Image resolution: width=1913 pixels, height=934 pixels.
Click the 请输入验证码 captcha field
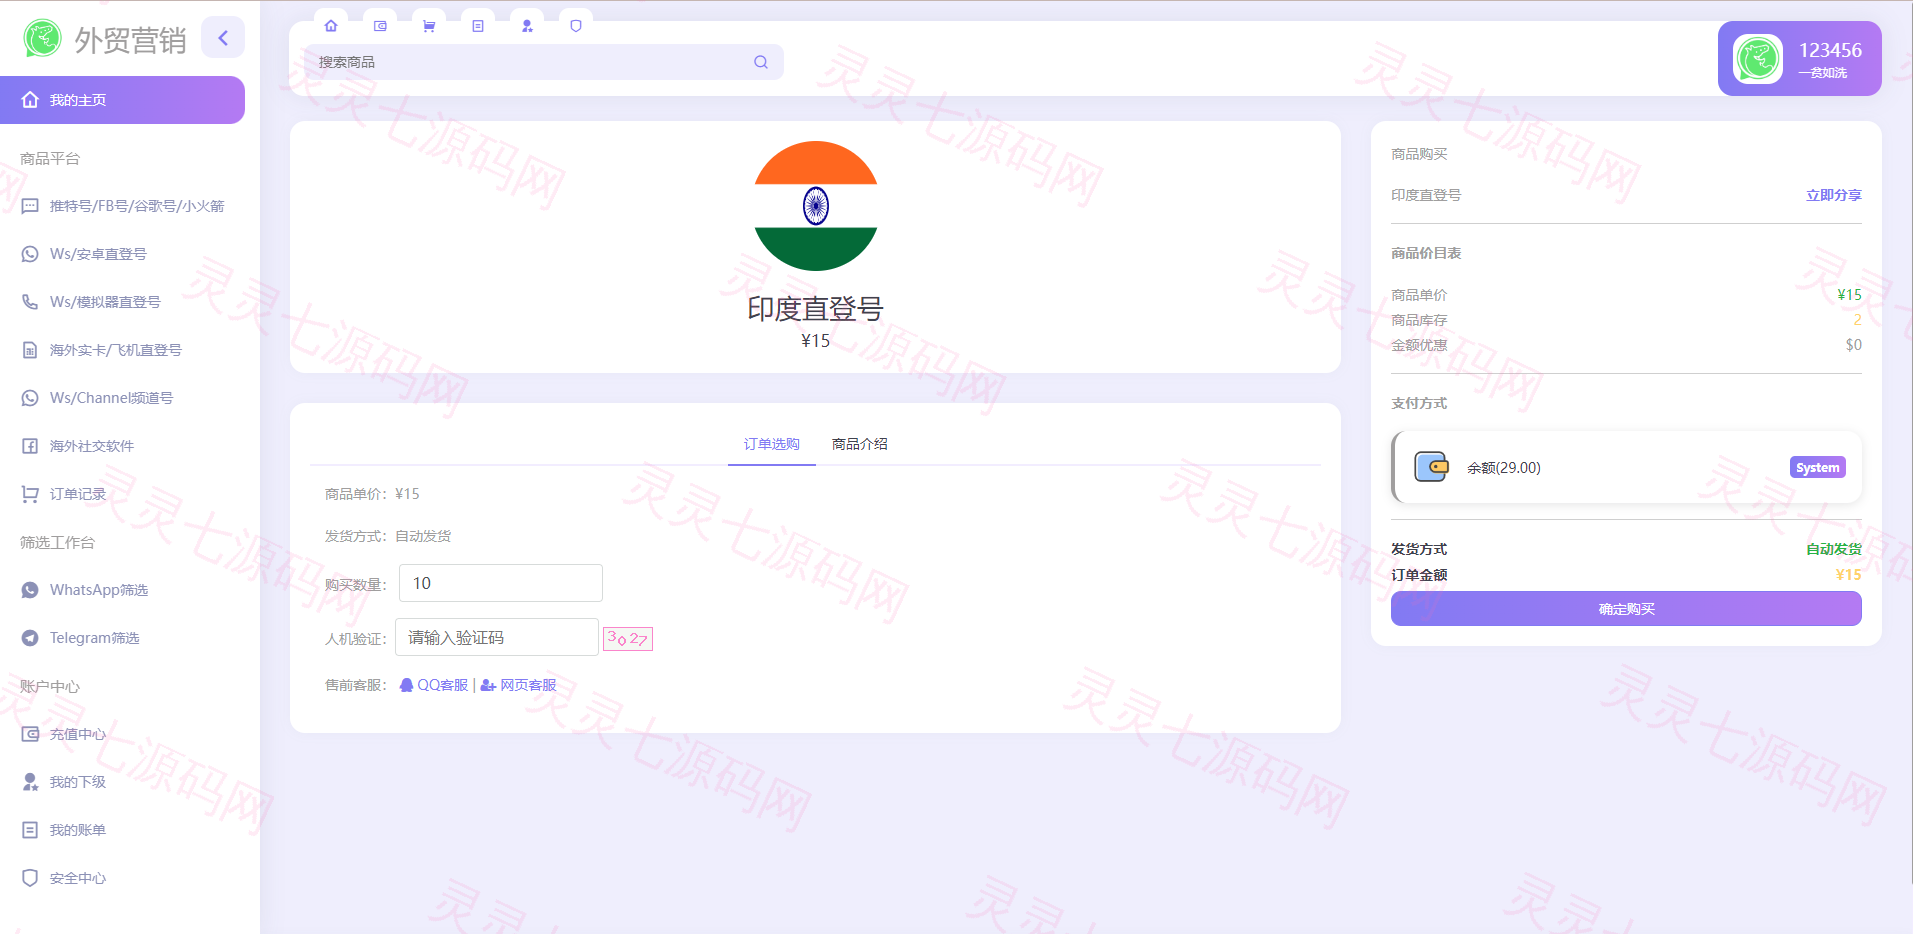point(497,637)
